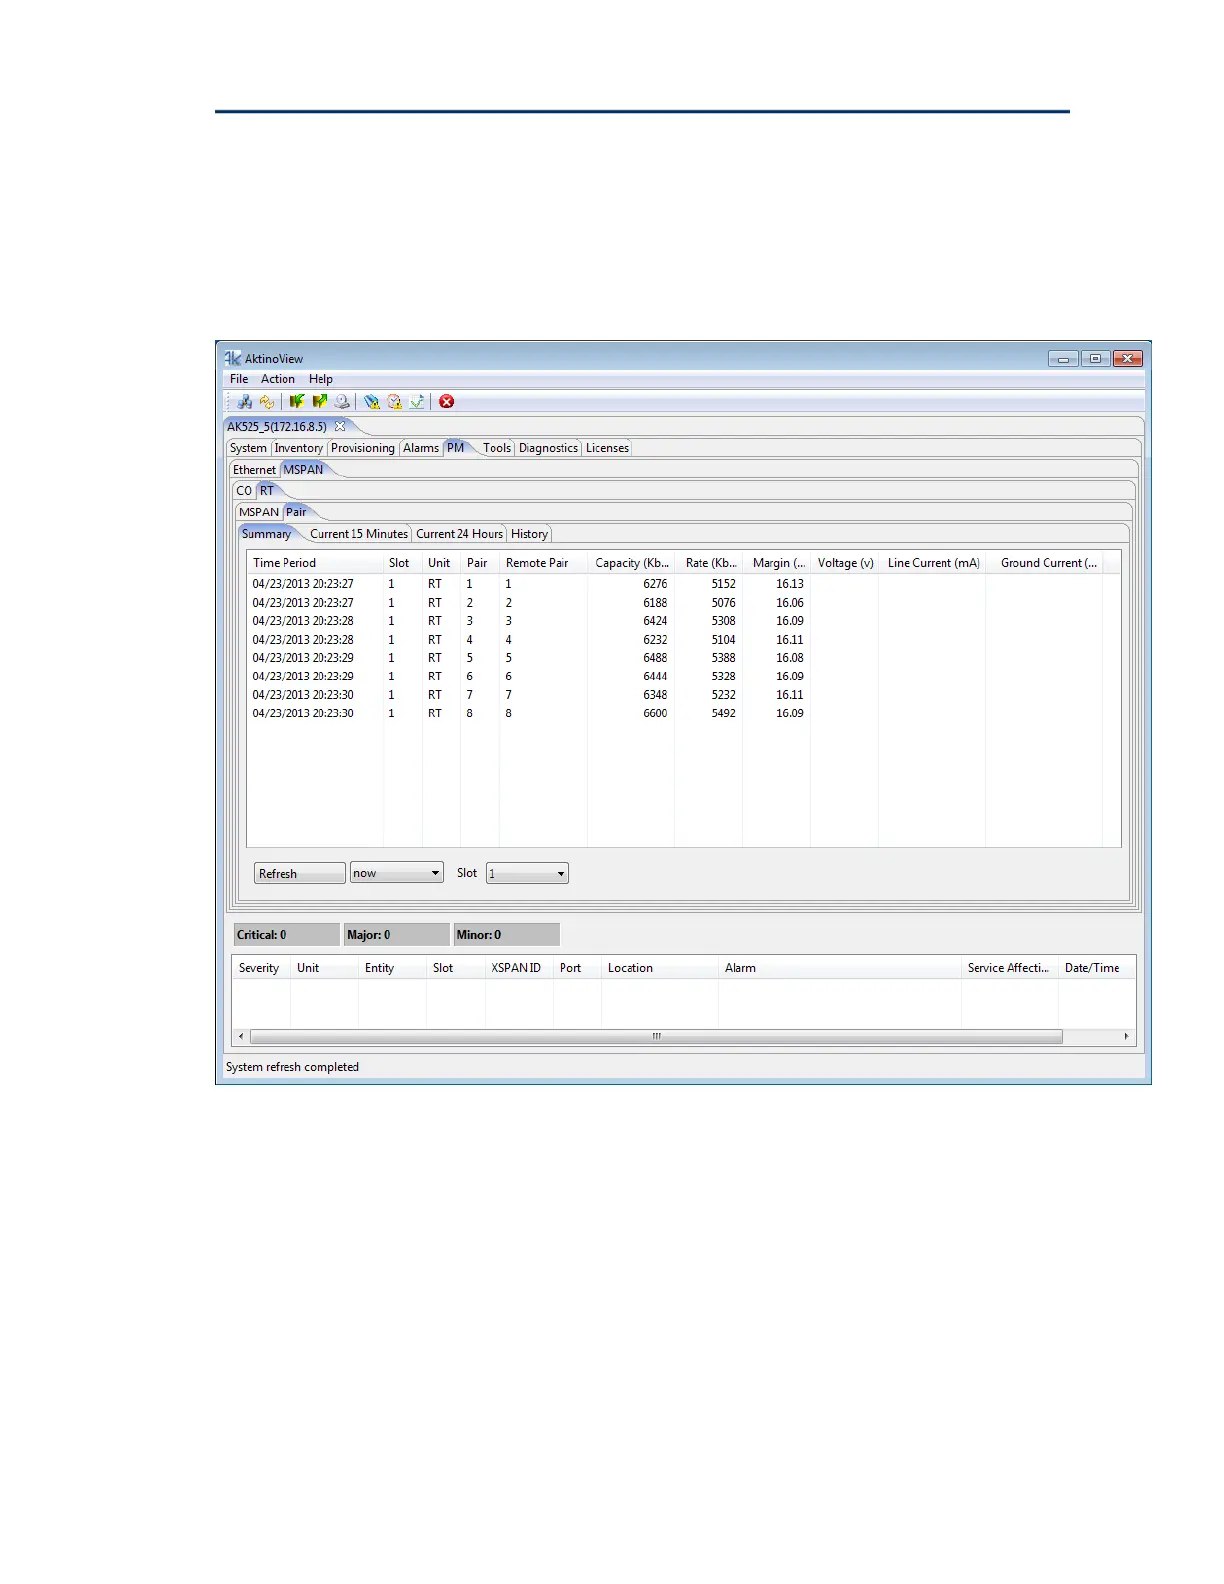Sort by Time Period column header
The width and height of the screenshot is (1224, 1584).
[x=315, y=563]
